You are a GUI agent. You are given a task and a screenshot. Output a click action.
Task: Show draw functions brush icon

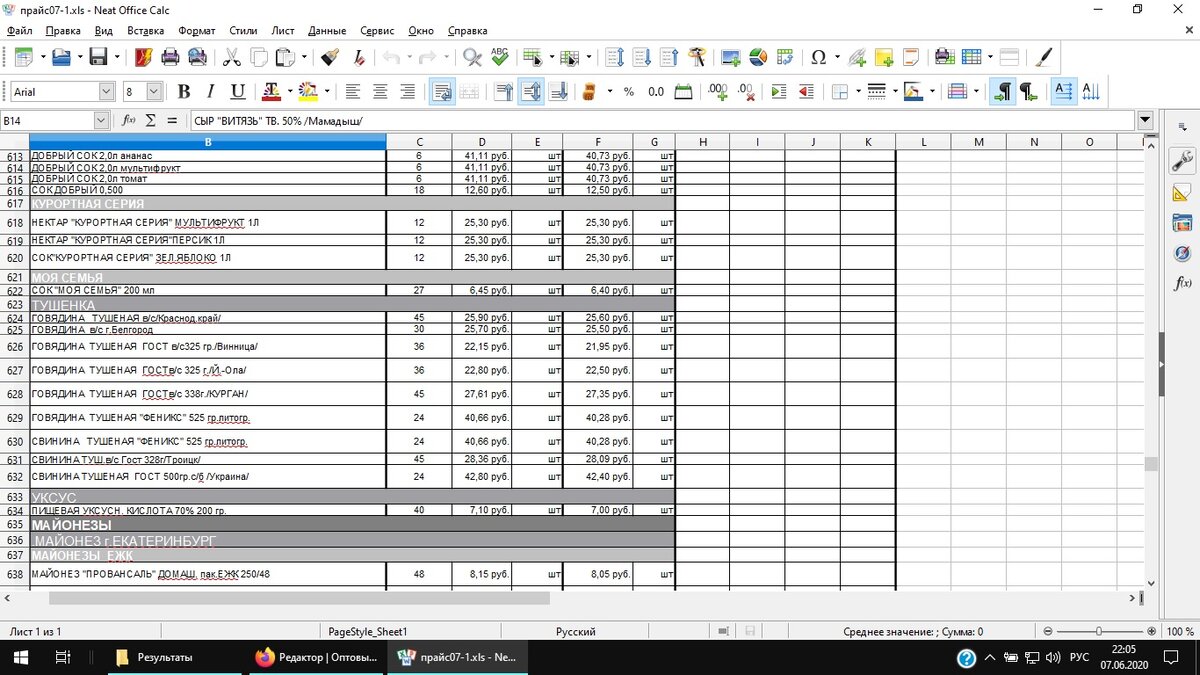1043,57
